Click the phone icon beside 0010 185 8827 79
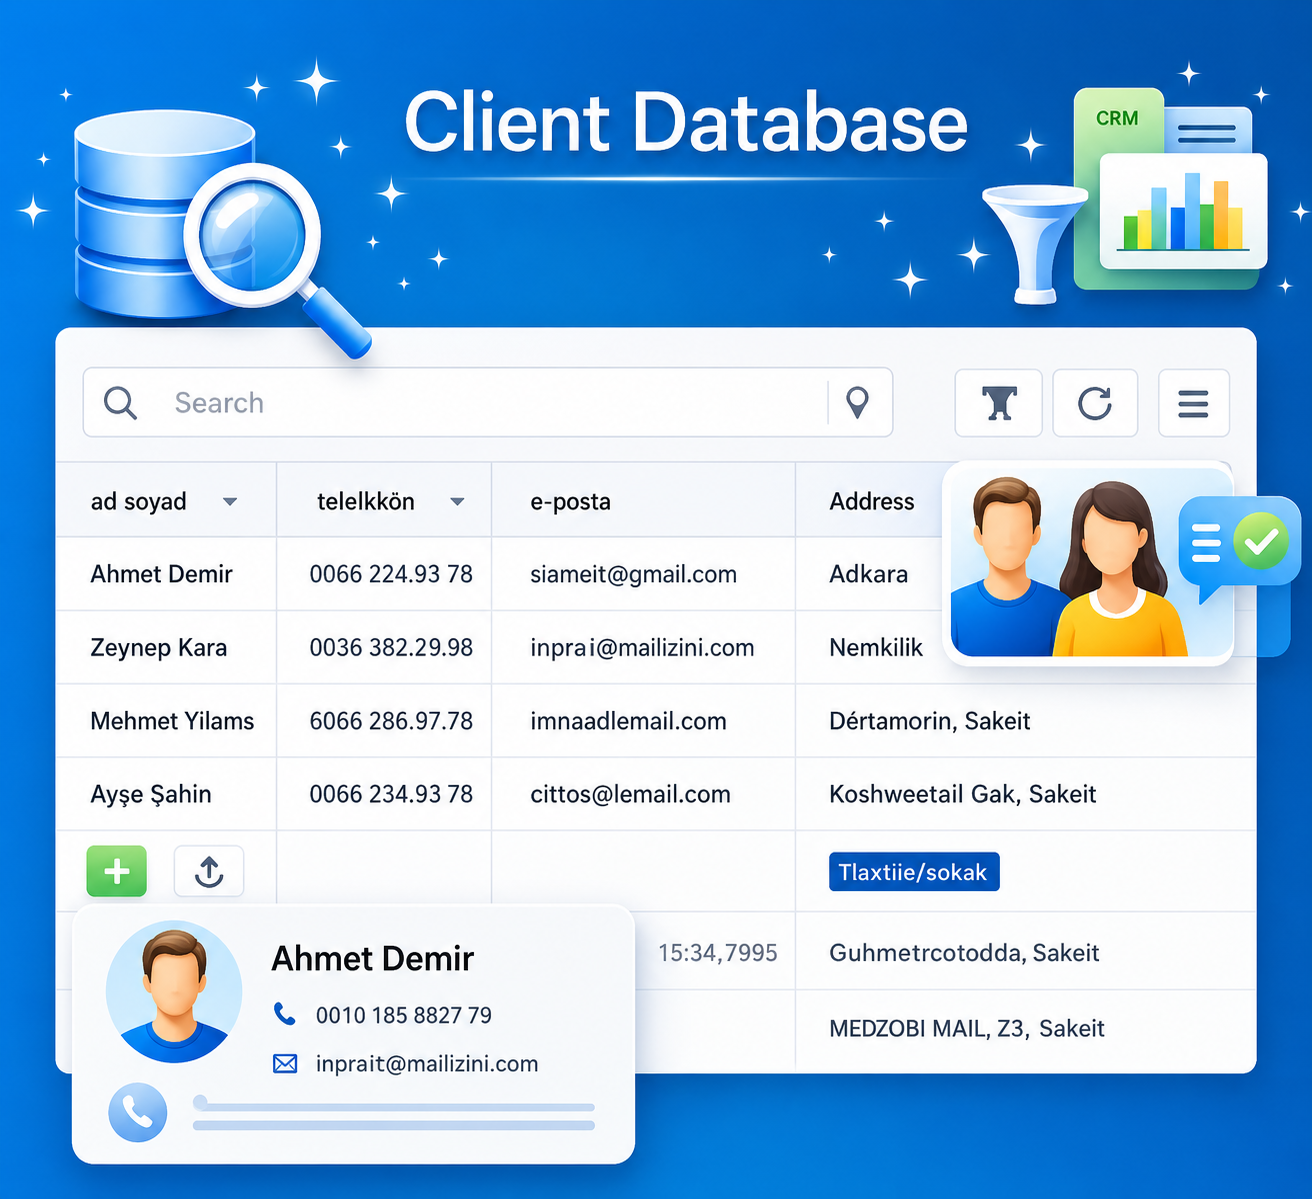 (285, 1014)
